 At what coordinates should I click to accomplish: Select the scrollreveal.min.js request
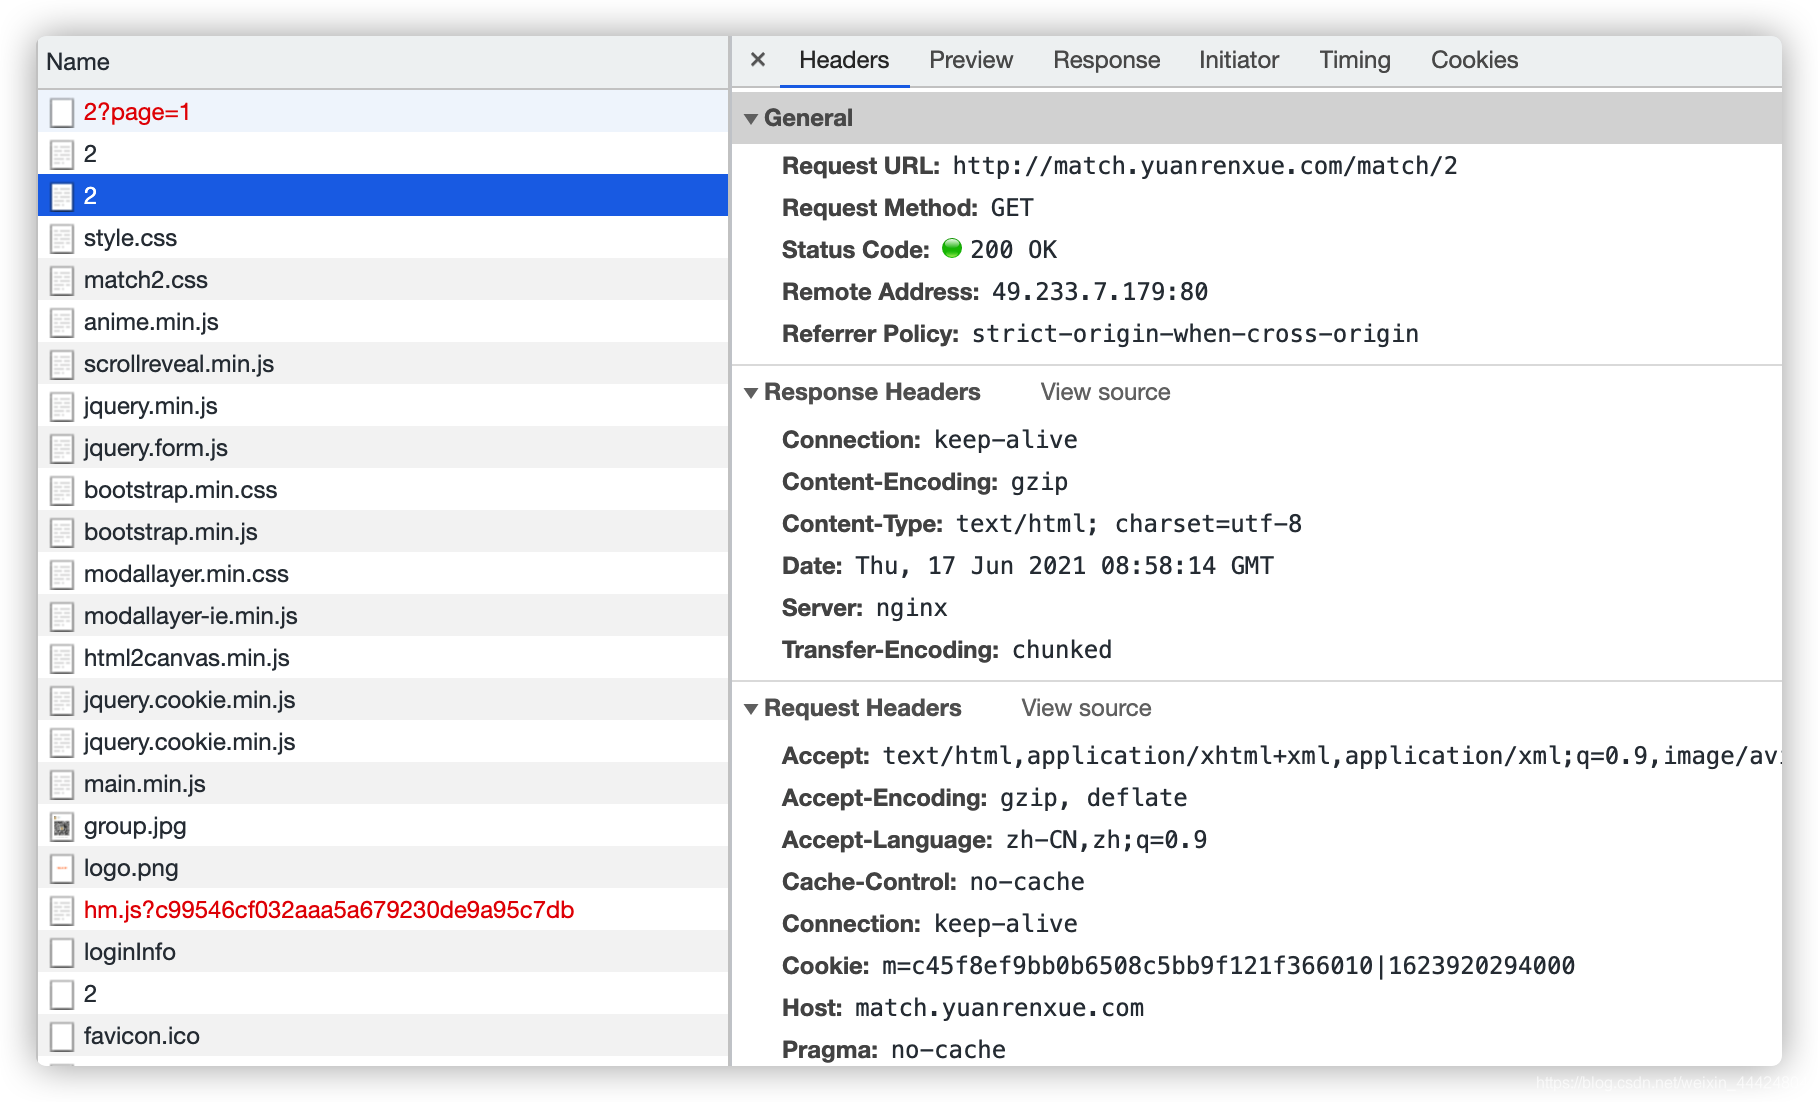click(x=383, y=364)
